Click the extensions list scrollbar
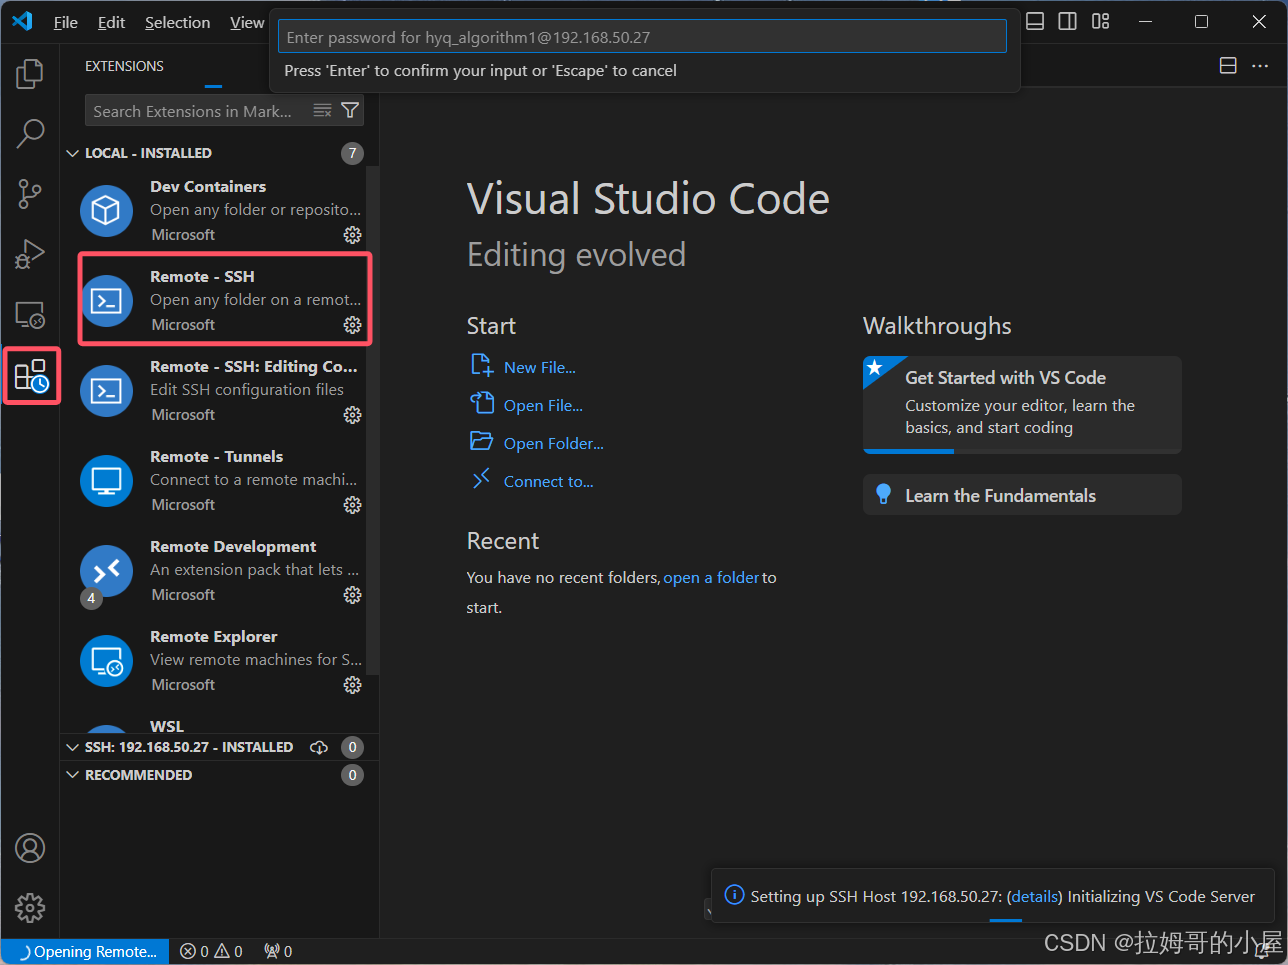This screenshot has width=1288, height=965. [x=372, y=420]
